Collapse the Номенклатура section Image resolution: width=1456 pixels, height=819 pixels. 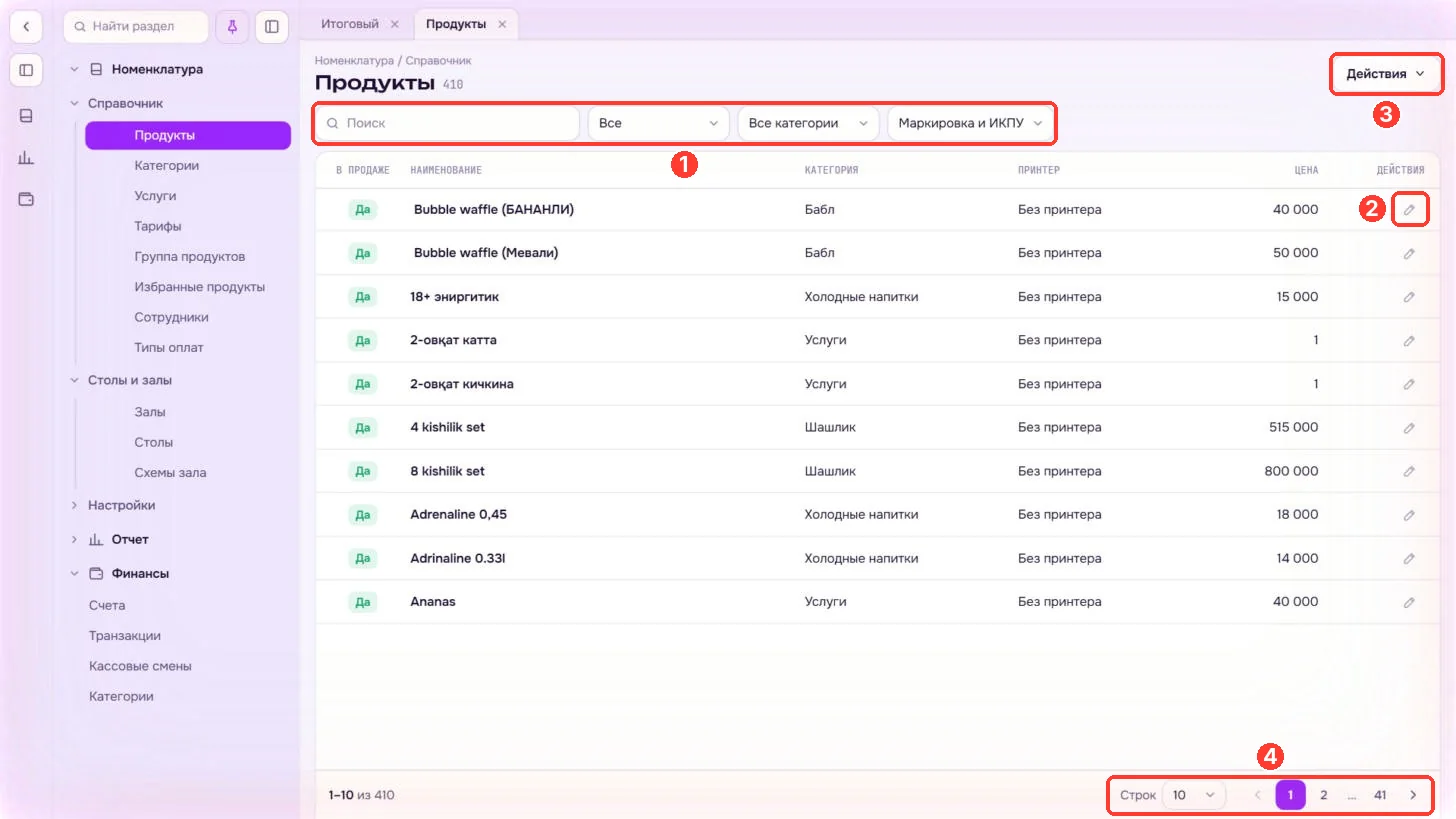point(74,70)
